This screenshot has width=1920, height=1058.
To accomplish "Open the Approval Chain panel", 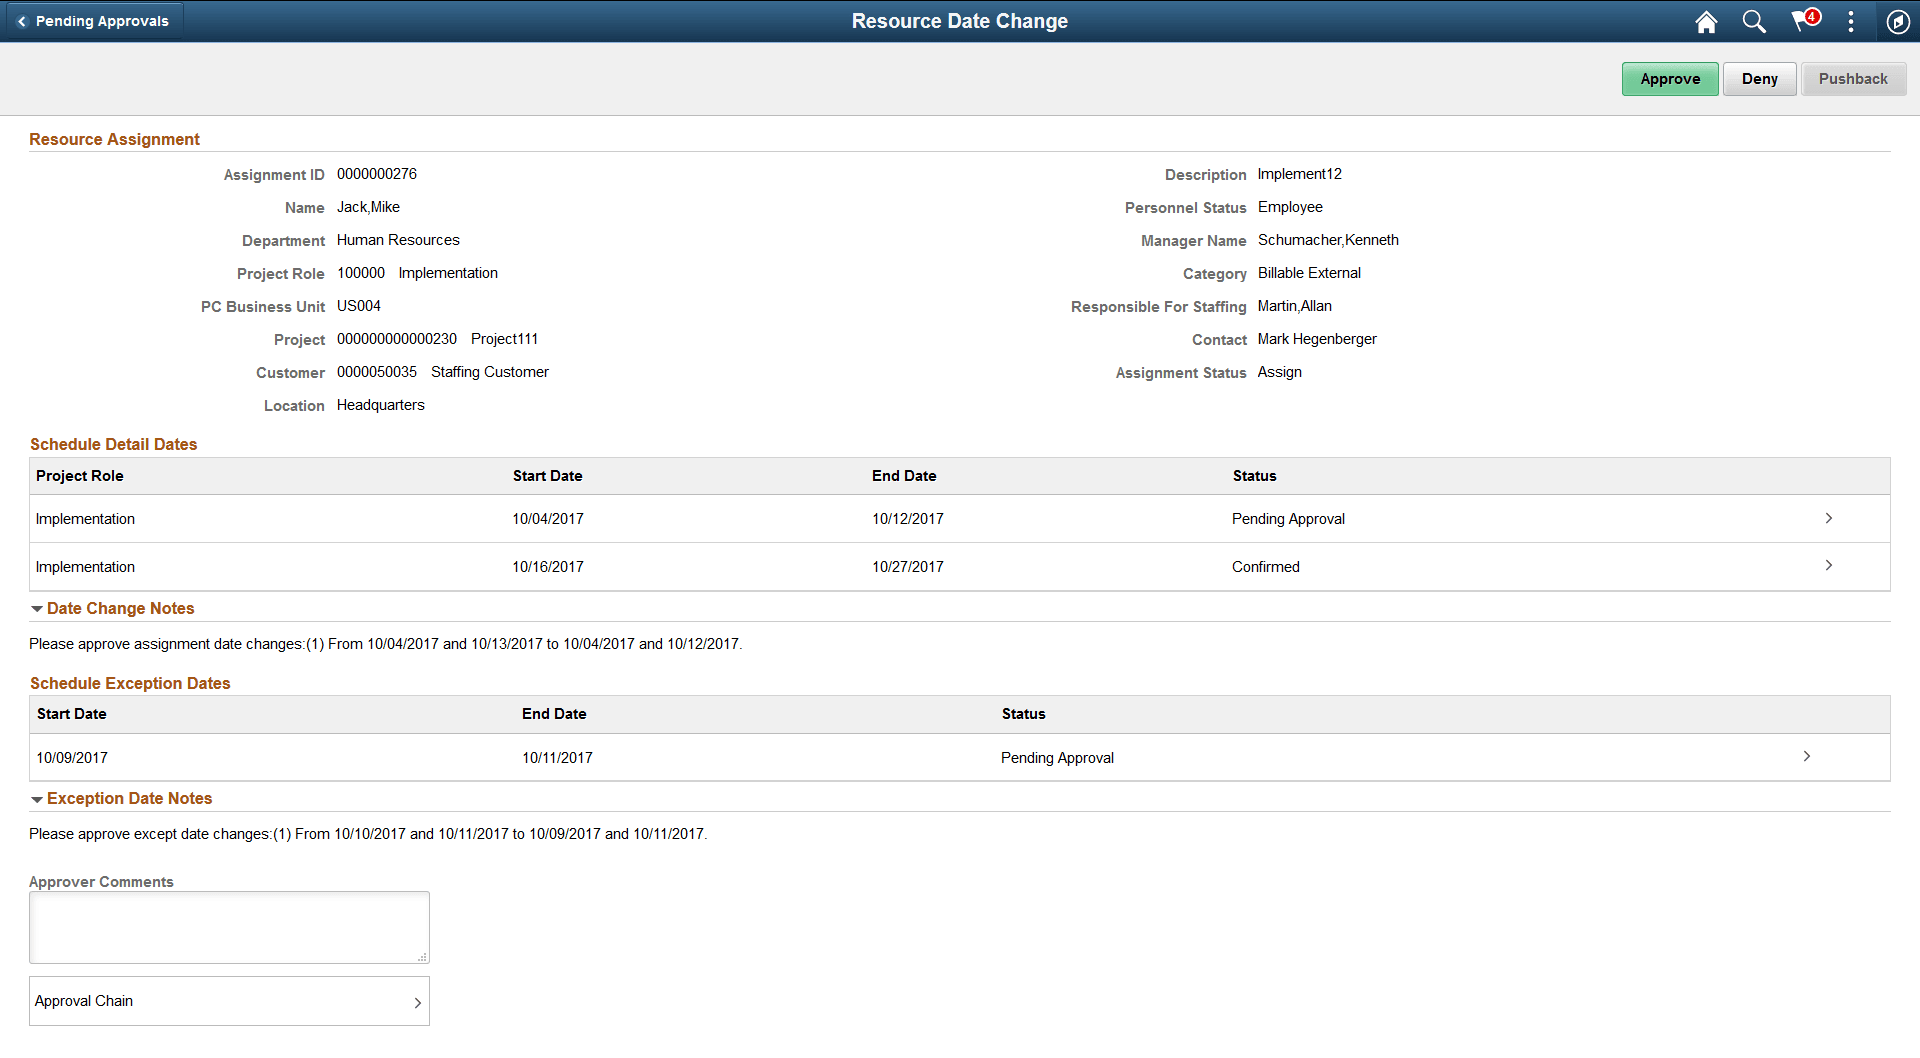I will pos(229,1000).
